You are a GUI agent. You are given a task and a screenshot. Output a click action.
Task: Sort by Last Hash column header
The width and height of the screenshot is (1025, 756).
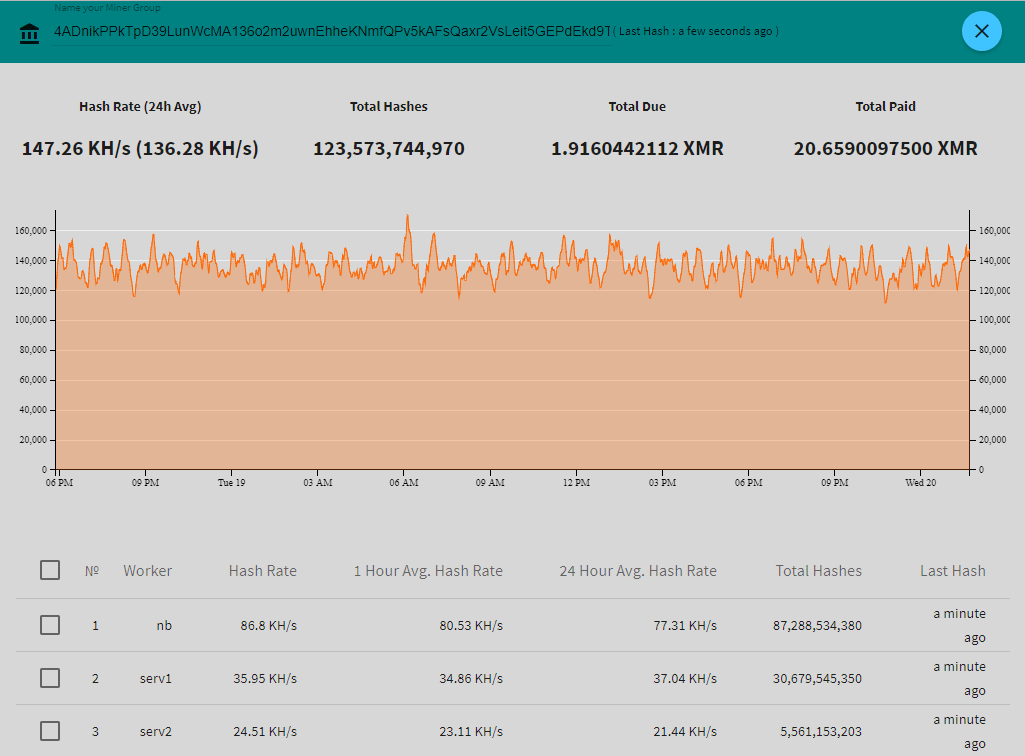[x=952, y=571]
